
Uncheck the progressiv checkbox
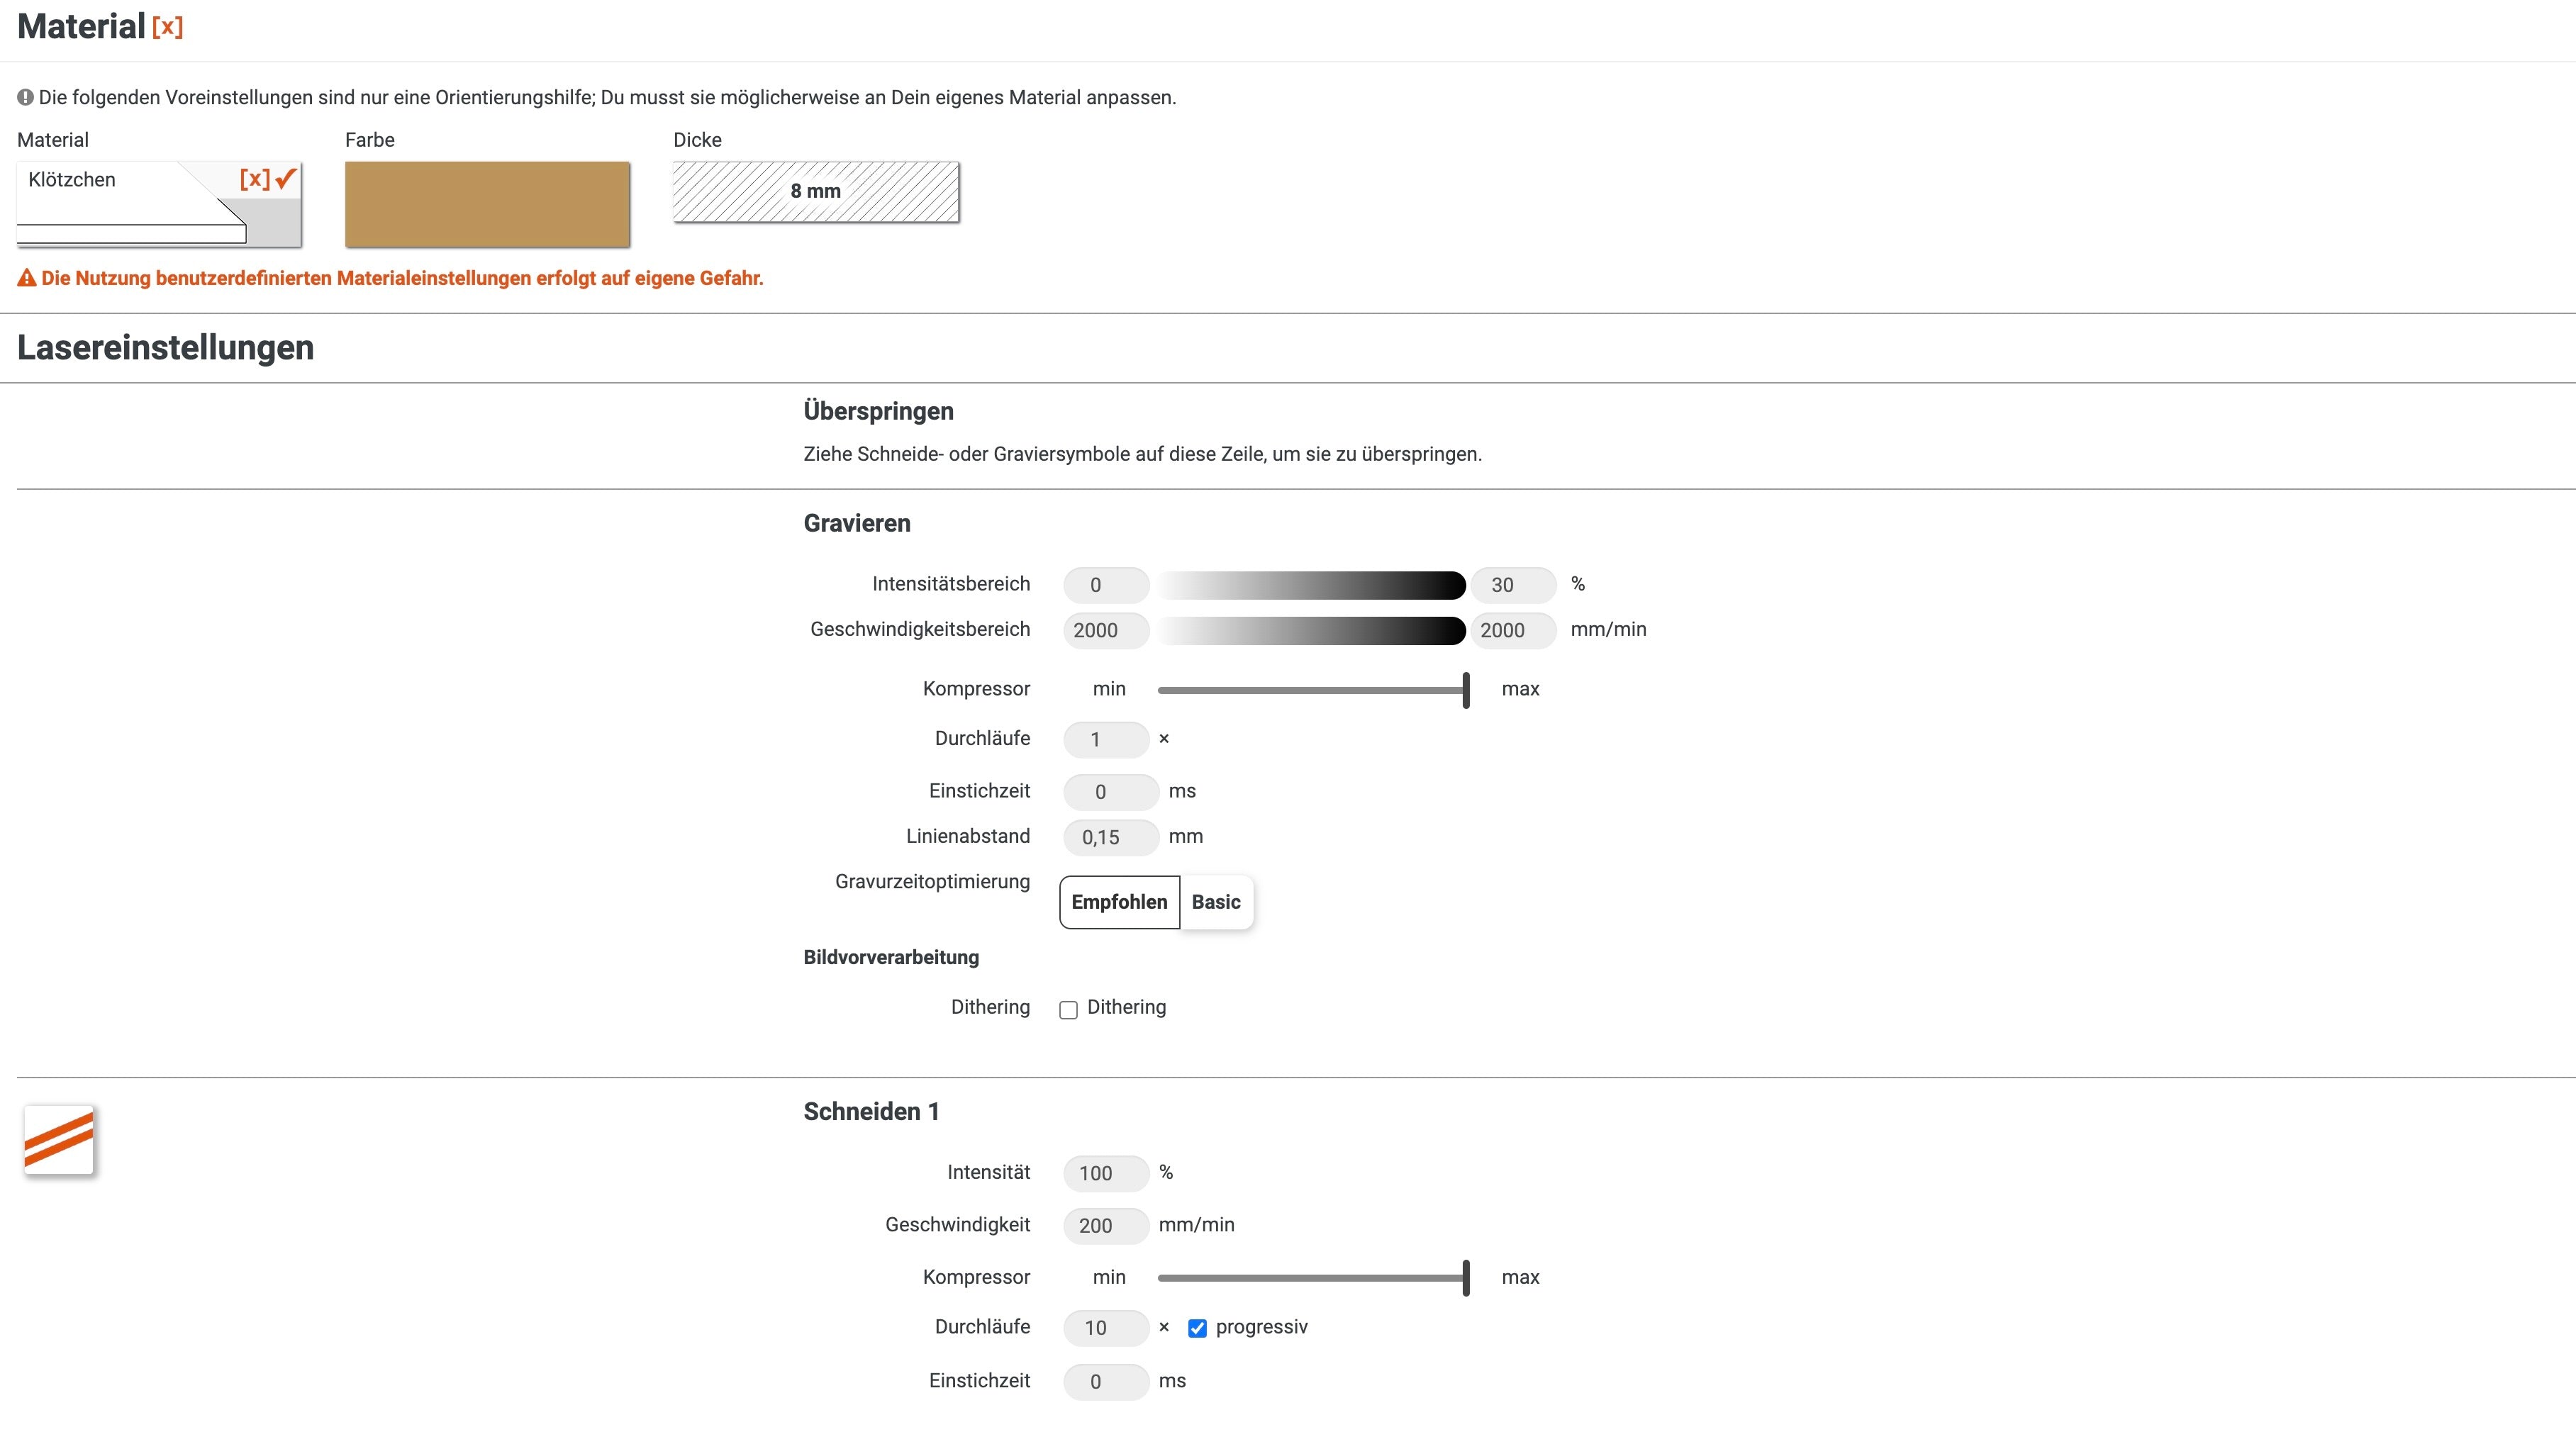click(x=1197, y=1328)
